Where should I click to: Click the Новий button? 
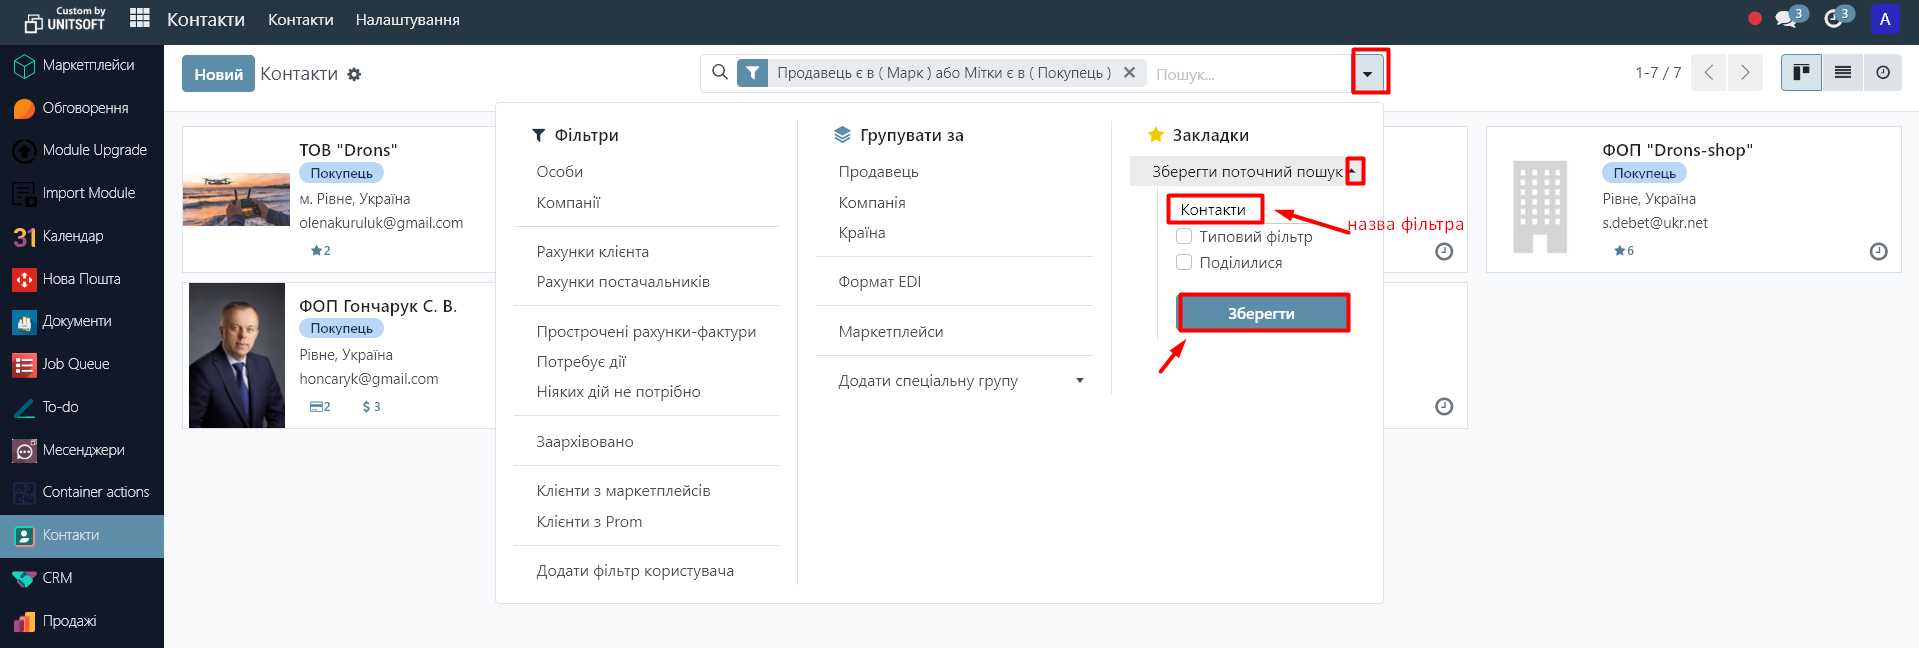(x=218, y=74)
